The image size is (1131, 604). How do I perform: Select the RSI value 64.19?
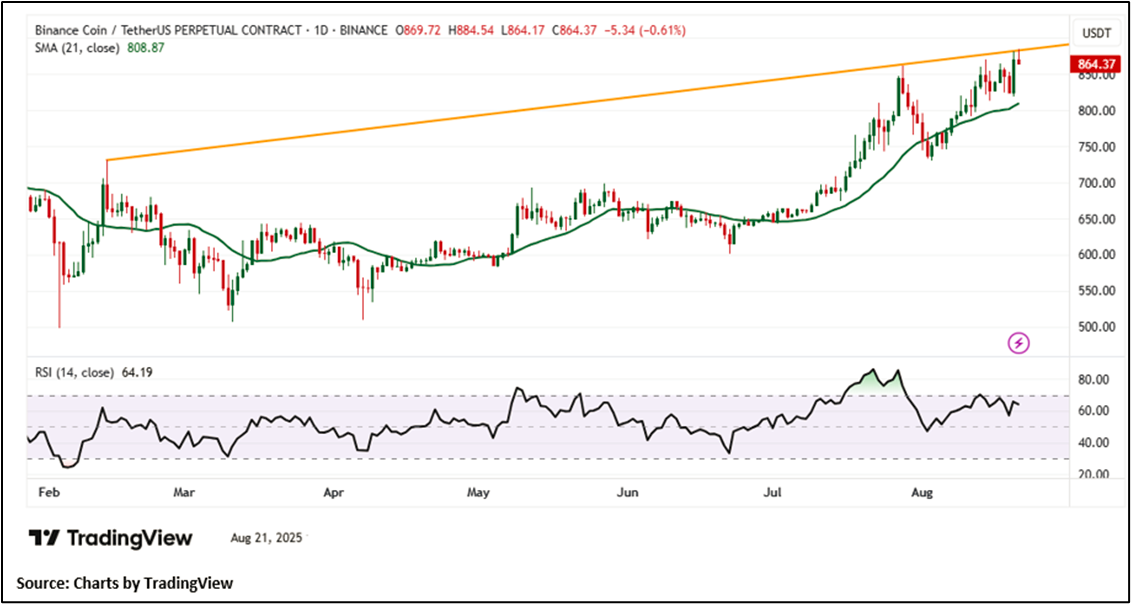tap(135, 373)
